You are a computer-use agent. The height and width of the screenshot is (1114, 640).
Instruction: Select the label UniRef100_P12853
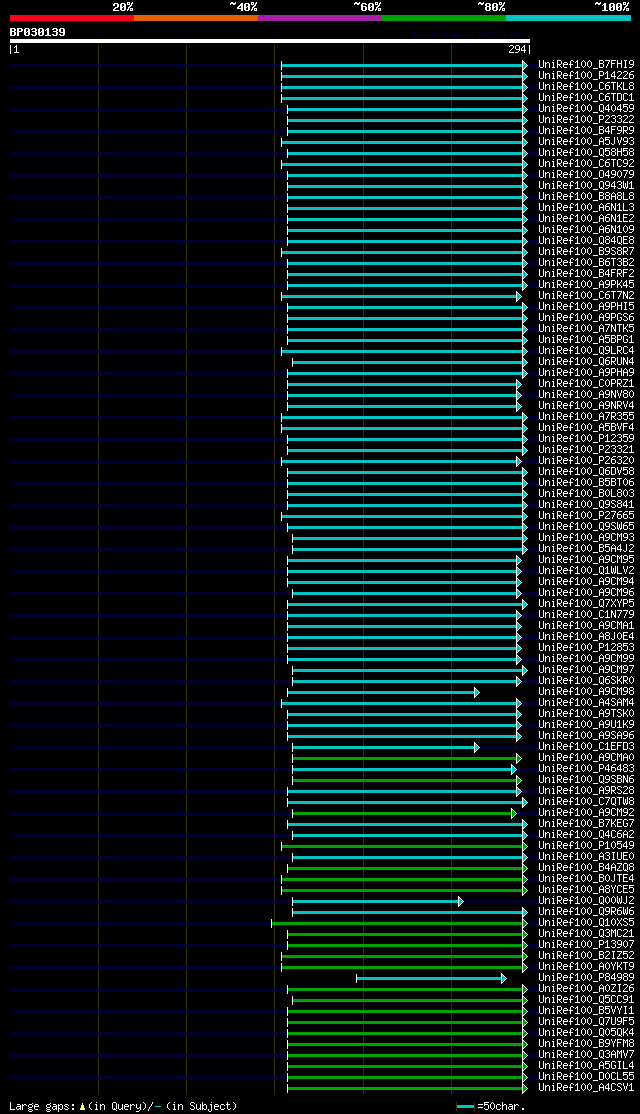pos(586,648)
